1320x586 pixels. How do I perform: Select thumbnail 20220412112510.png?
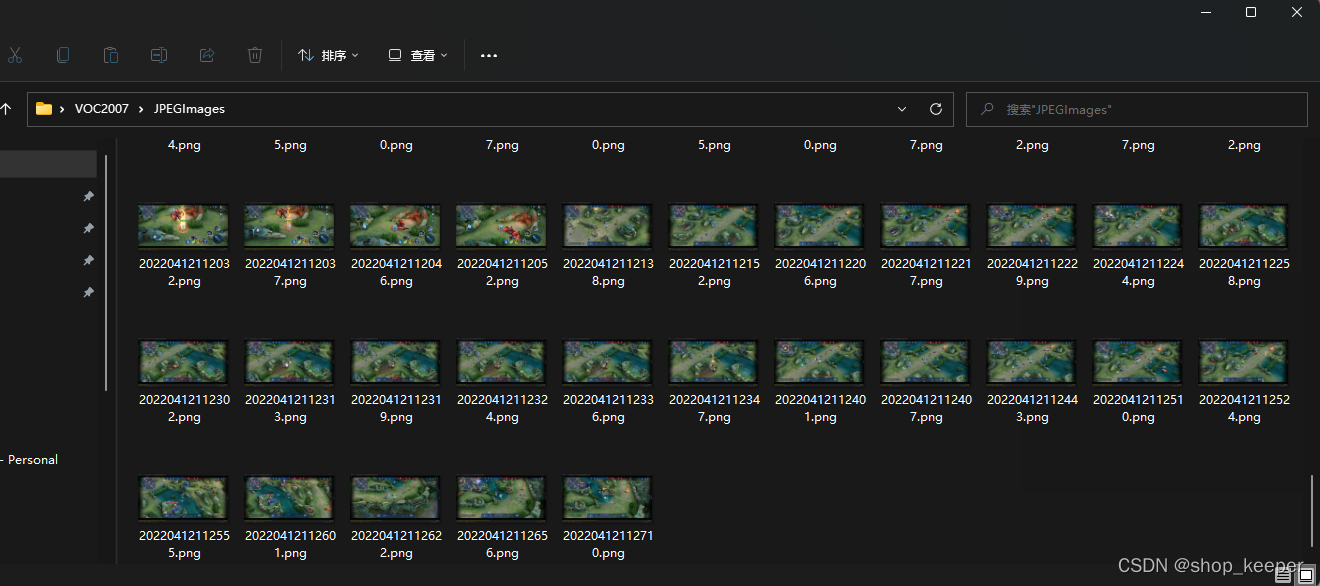pyautogui.click(x=1138, y=362)
